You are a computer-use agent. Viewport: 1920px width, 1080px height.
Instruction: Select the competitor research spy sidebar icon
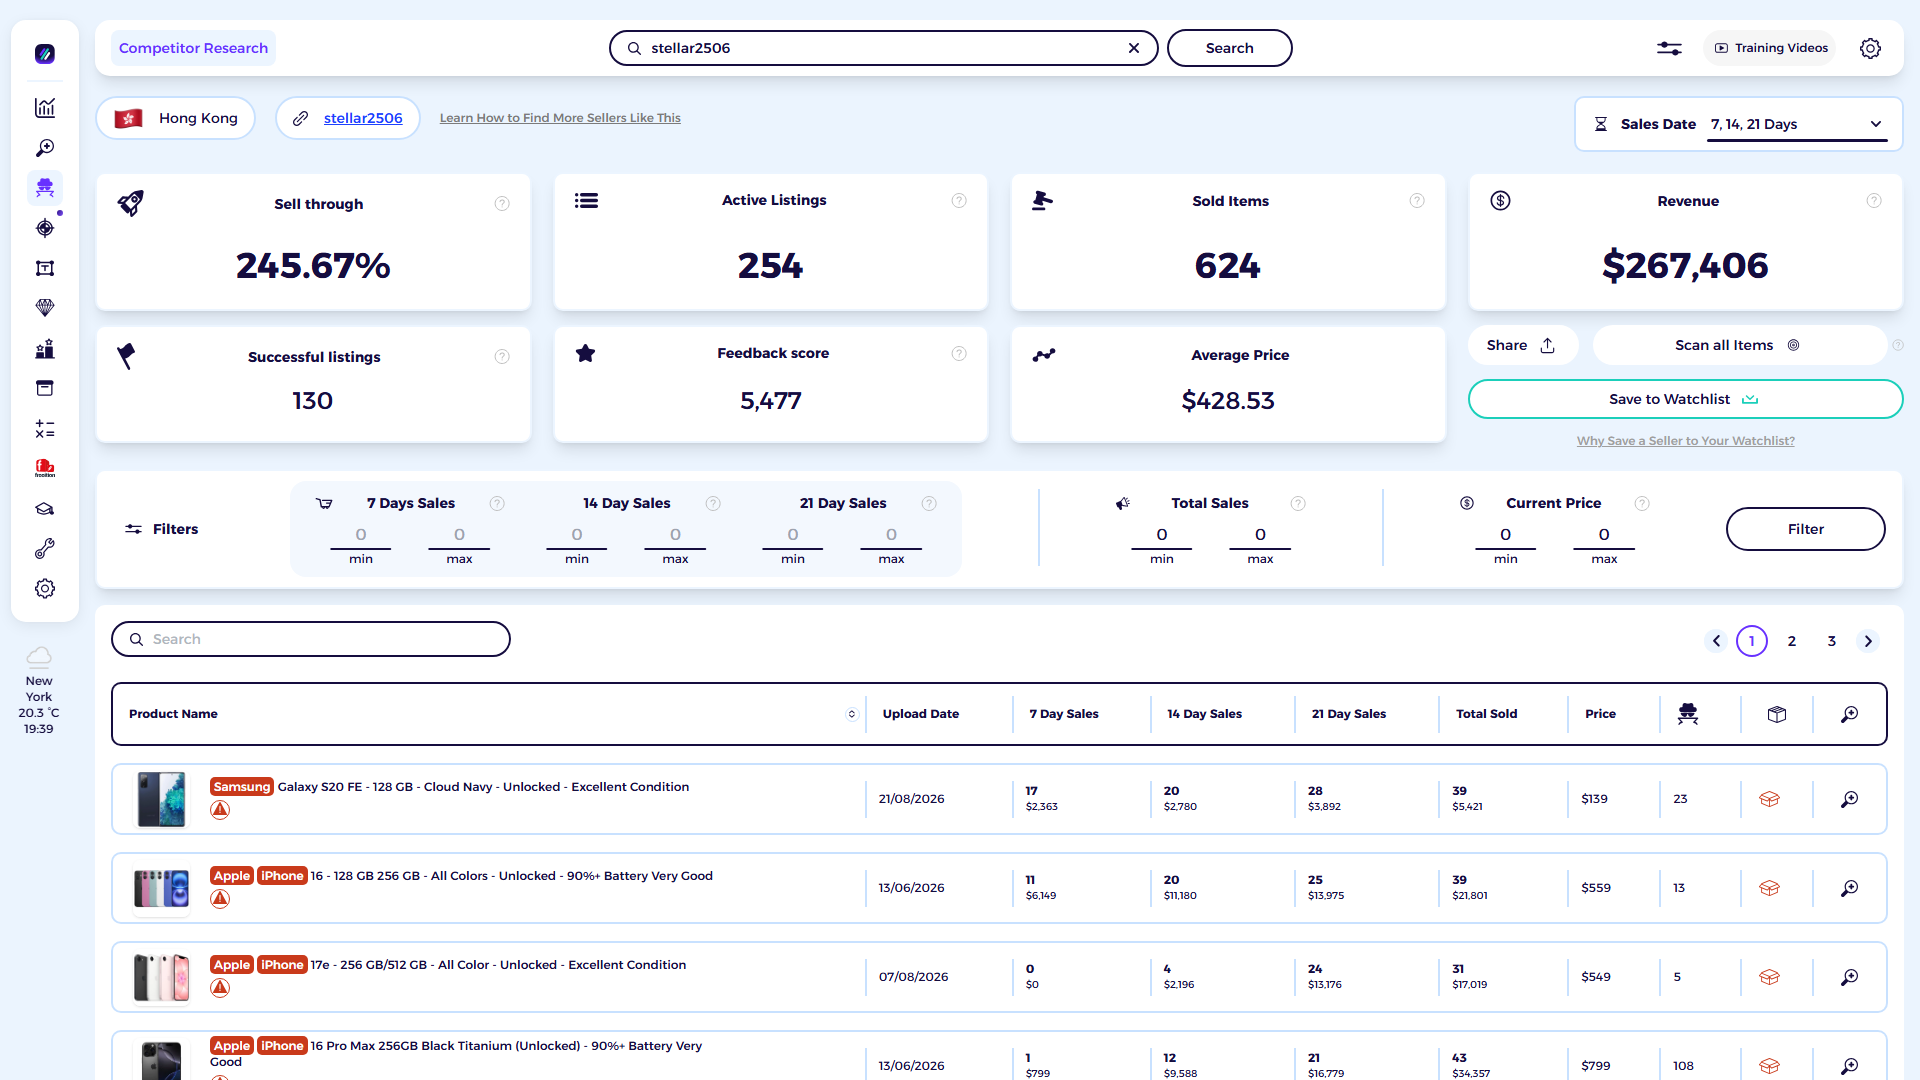(x=45, y=187)
